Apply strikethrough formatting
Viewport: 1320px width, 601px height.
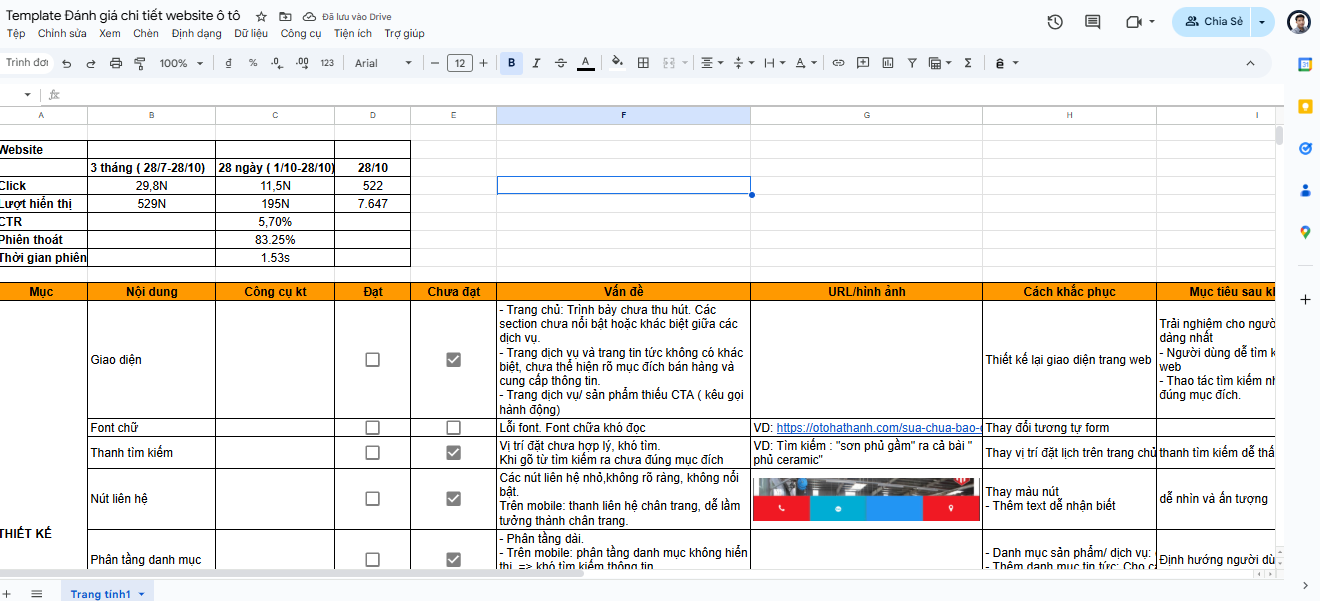560,63
